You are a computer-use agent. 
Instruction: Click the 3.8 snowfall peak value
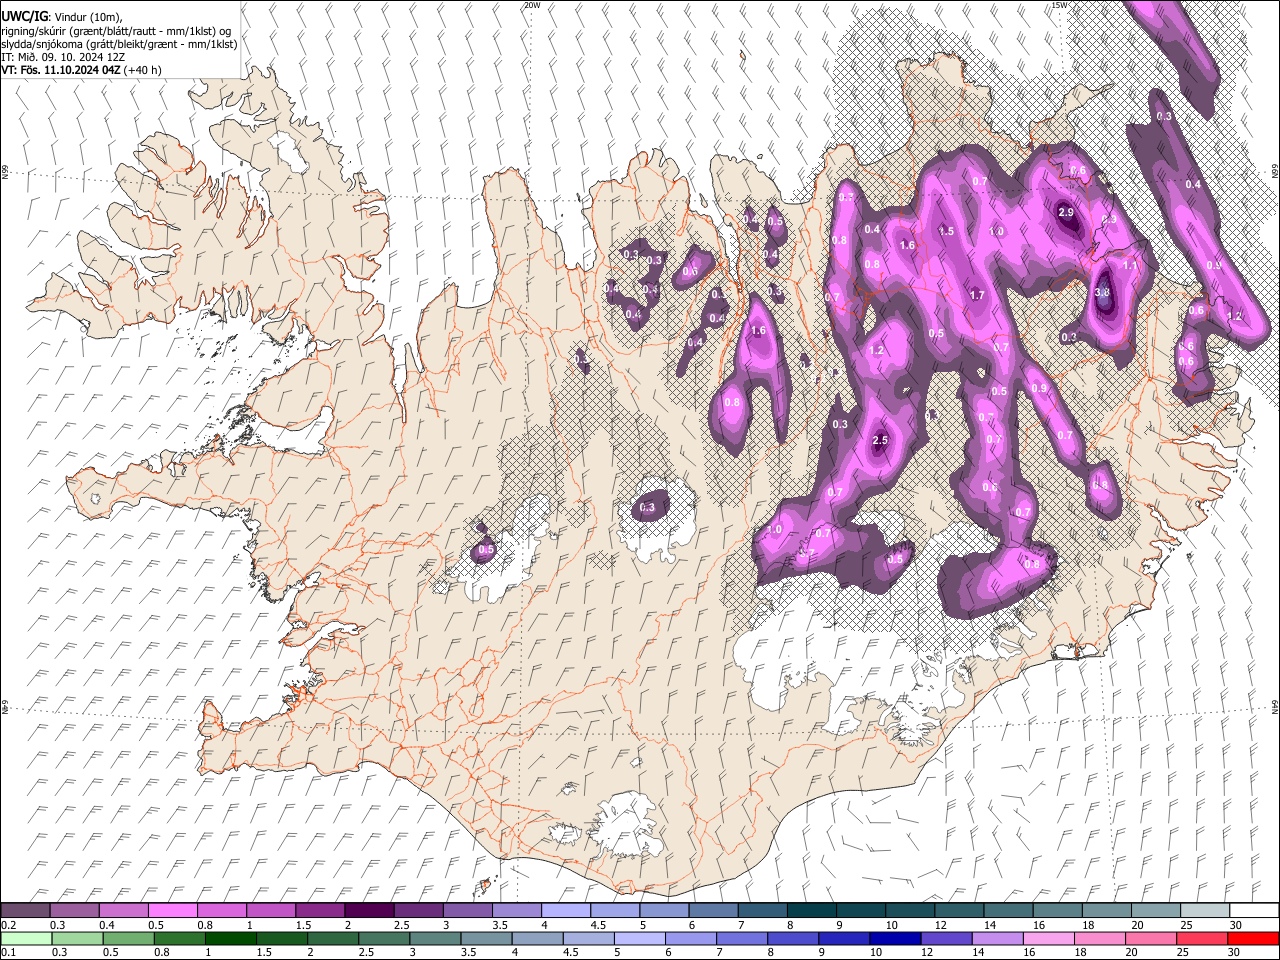pyautogui.click(x=1103, y=293)
